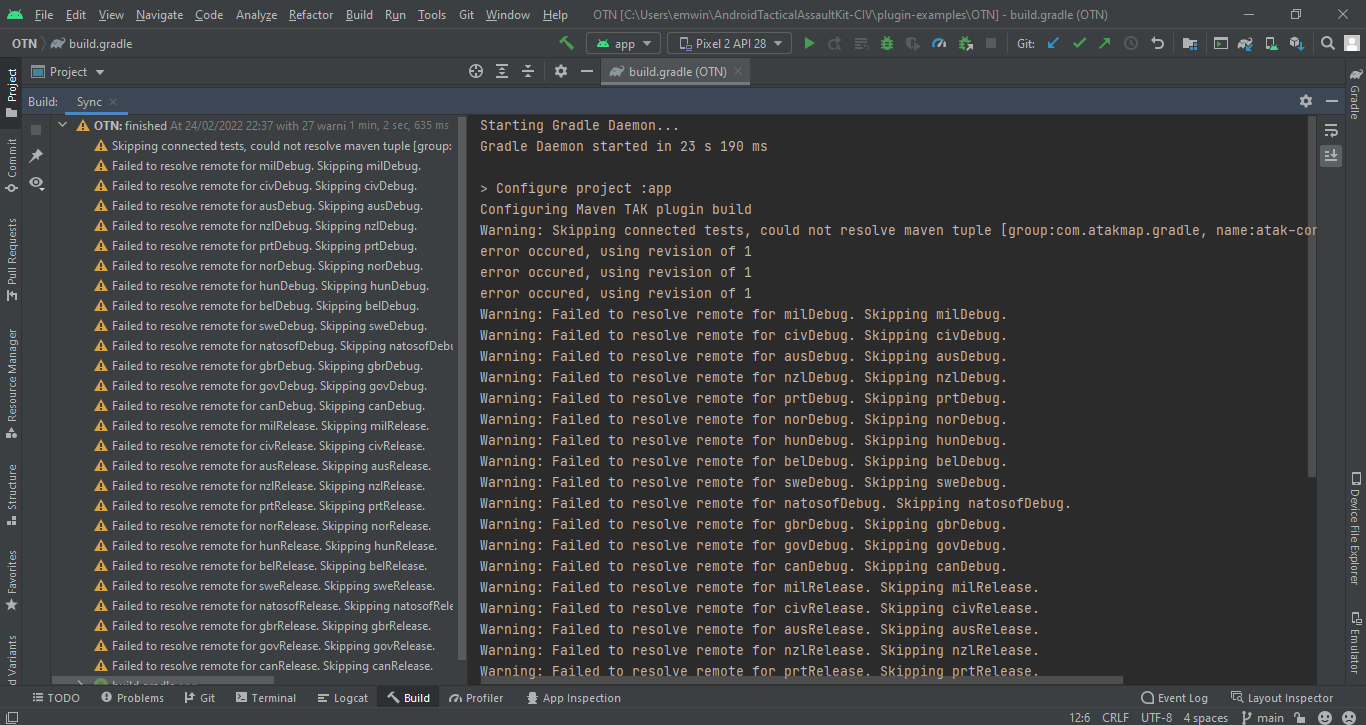The width and height of the screenshot is (1366, 725).
Task: Open the Layout Inspector from status bar
Action: tap(1289, 697)
